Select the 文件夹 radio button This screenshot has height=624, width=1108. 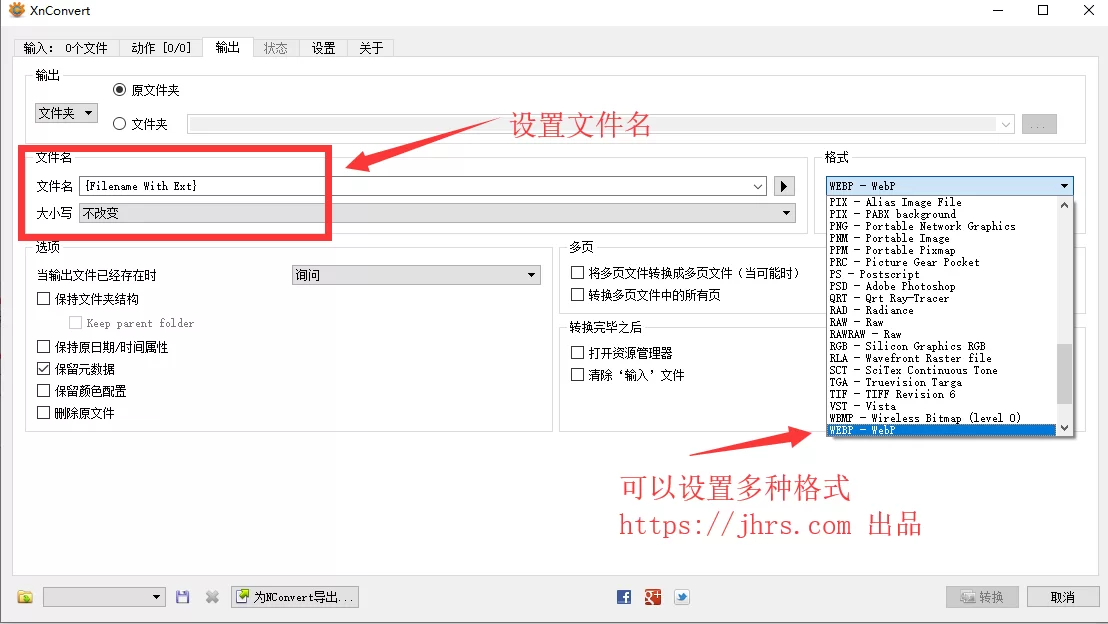(119, 124)
